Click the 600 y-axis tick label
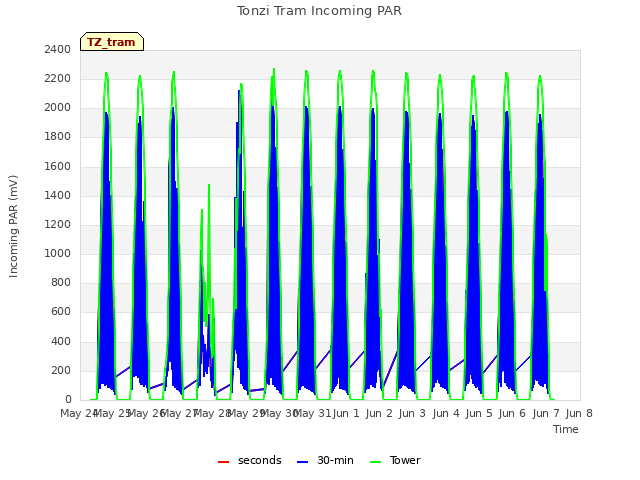The height and width of the screenshot is (480, 640). (61, 312)
